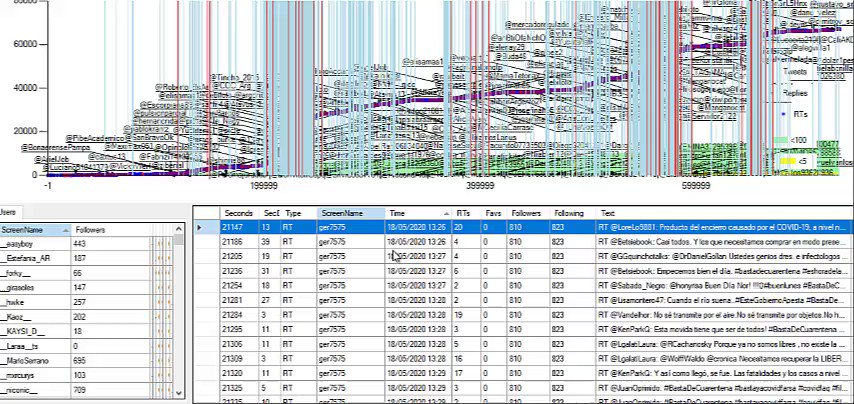Viewport: 854px width, 404px height.
Task: Select user __girasoles in users list
Action: [x=35, y=287]
